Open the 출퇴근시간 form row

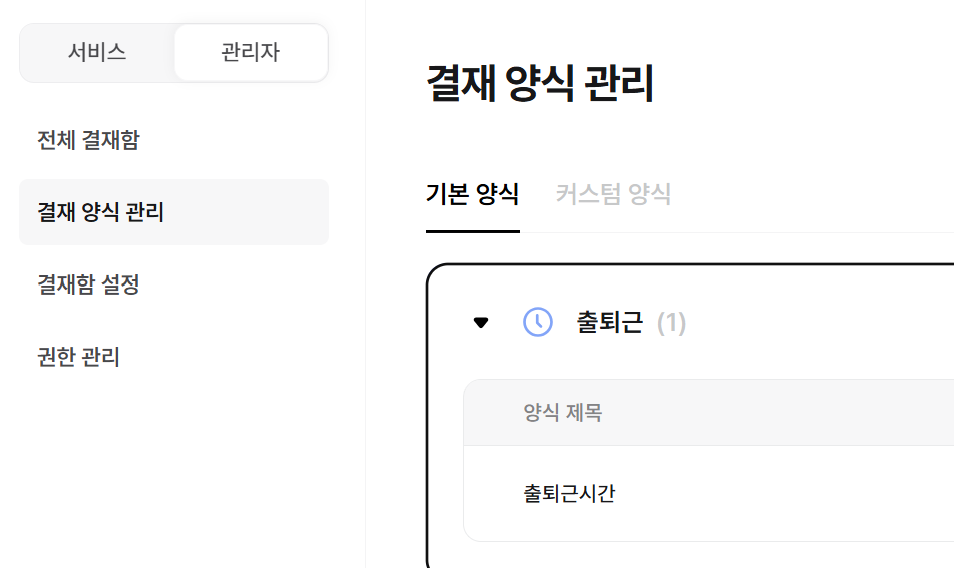[x=709, y=493]
